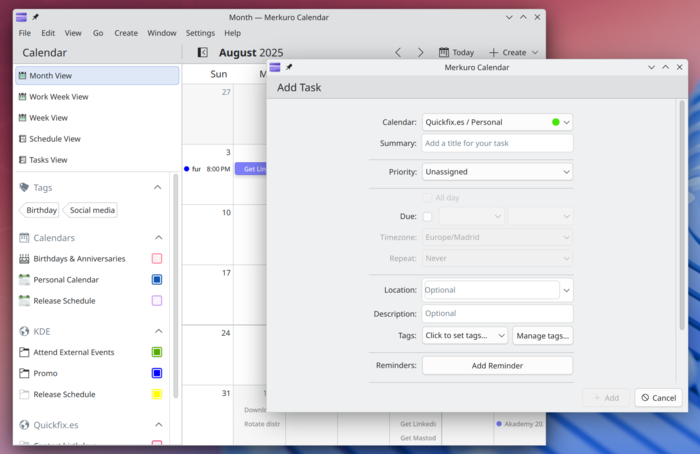Click Release Schedule folder icon under KDE
The image size is (700, 454).
(x=24, y=394)
